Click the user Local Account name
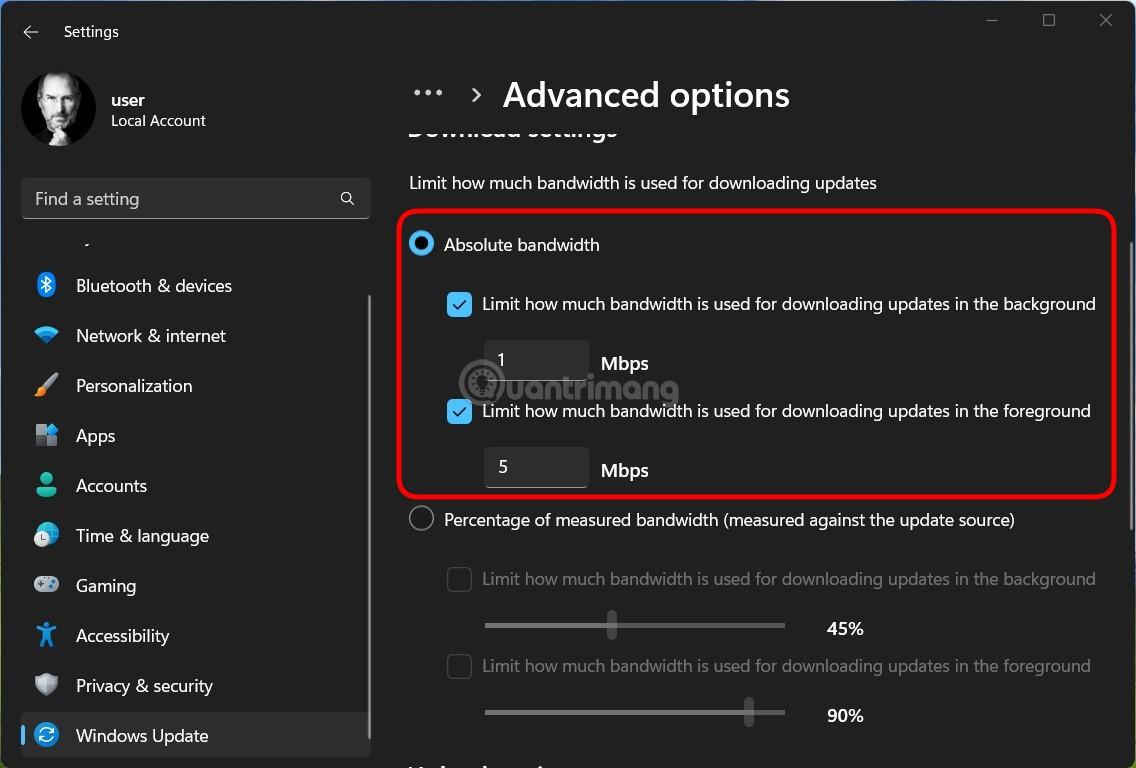 [158, 110]
